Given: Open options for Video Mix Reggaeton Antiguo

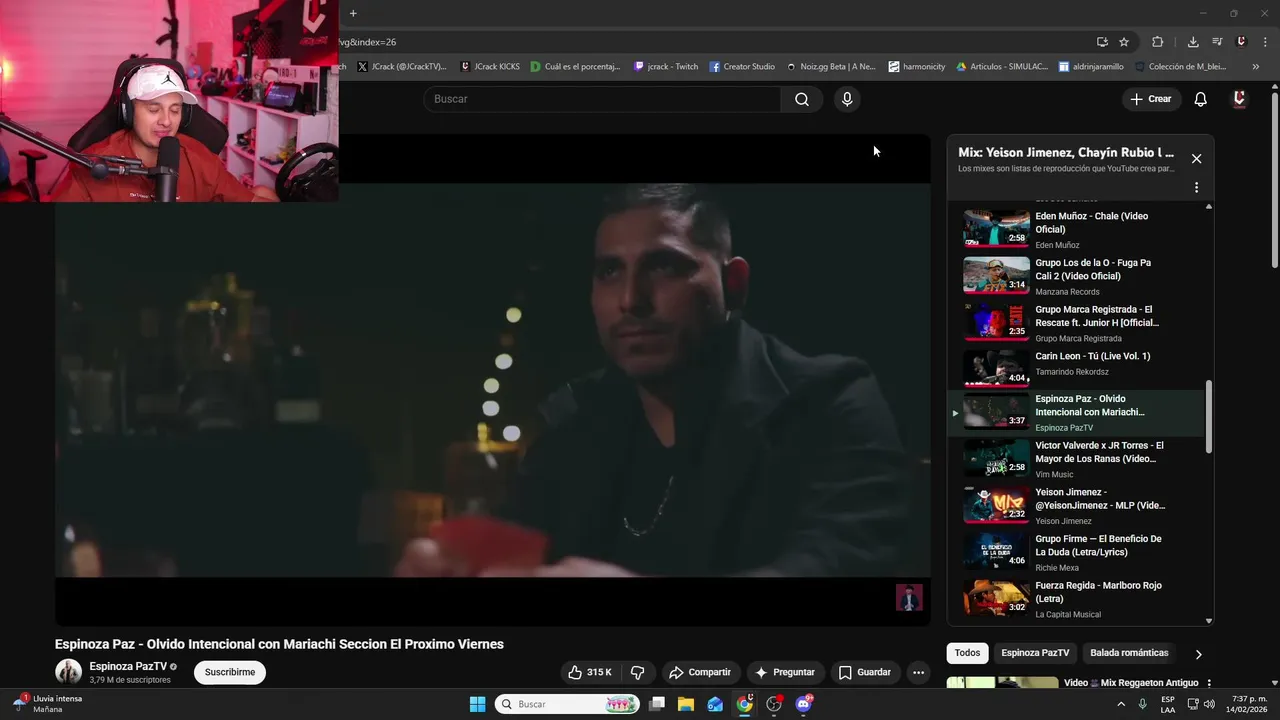Looking at the screenshot, I should [x=1208, y=684].
